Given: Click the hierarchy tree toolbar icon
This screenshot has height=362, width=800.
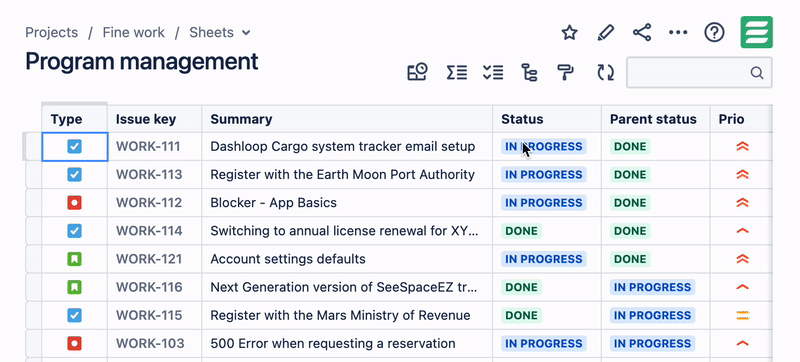Looking at the screenshot, I should (529, 72).
